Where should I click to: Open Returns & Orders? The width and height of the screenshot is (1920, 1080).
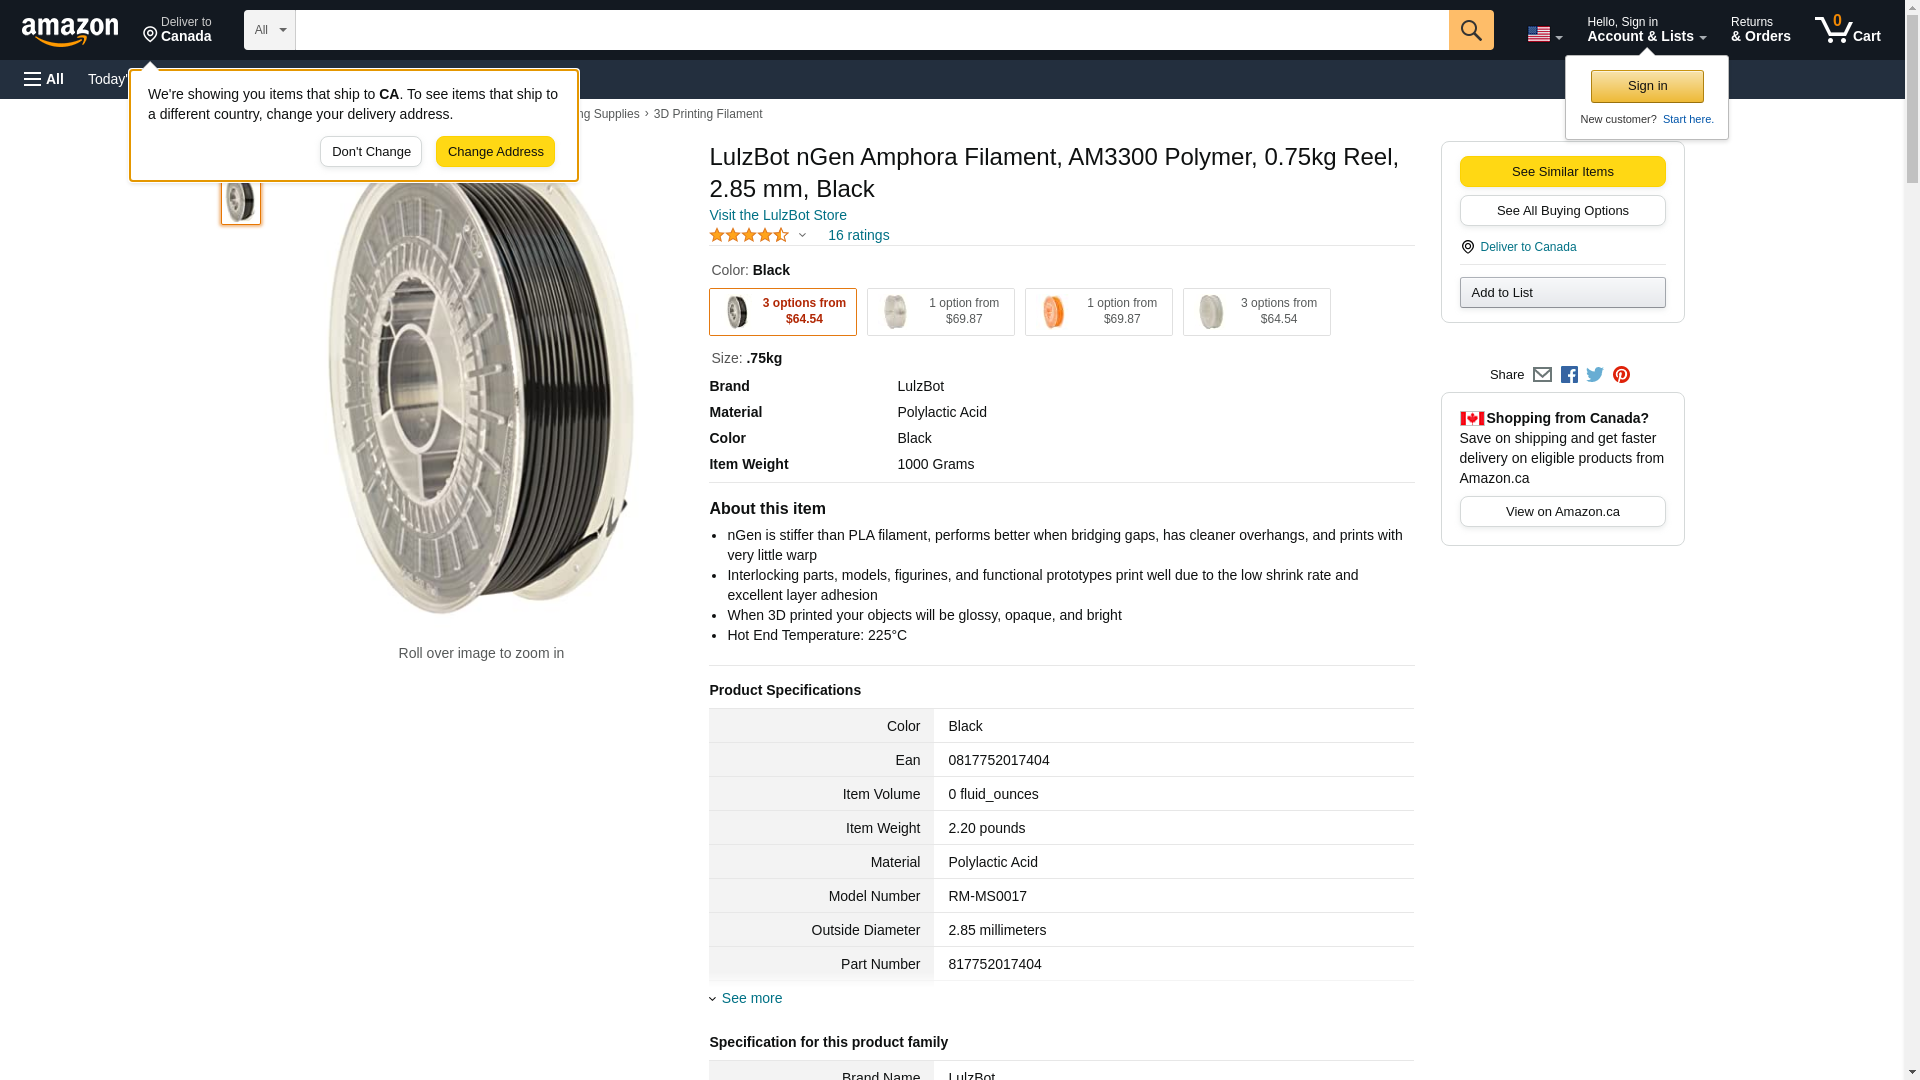[x=1760, y=30]
